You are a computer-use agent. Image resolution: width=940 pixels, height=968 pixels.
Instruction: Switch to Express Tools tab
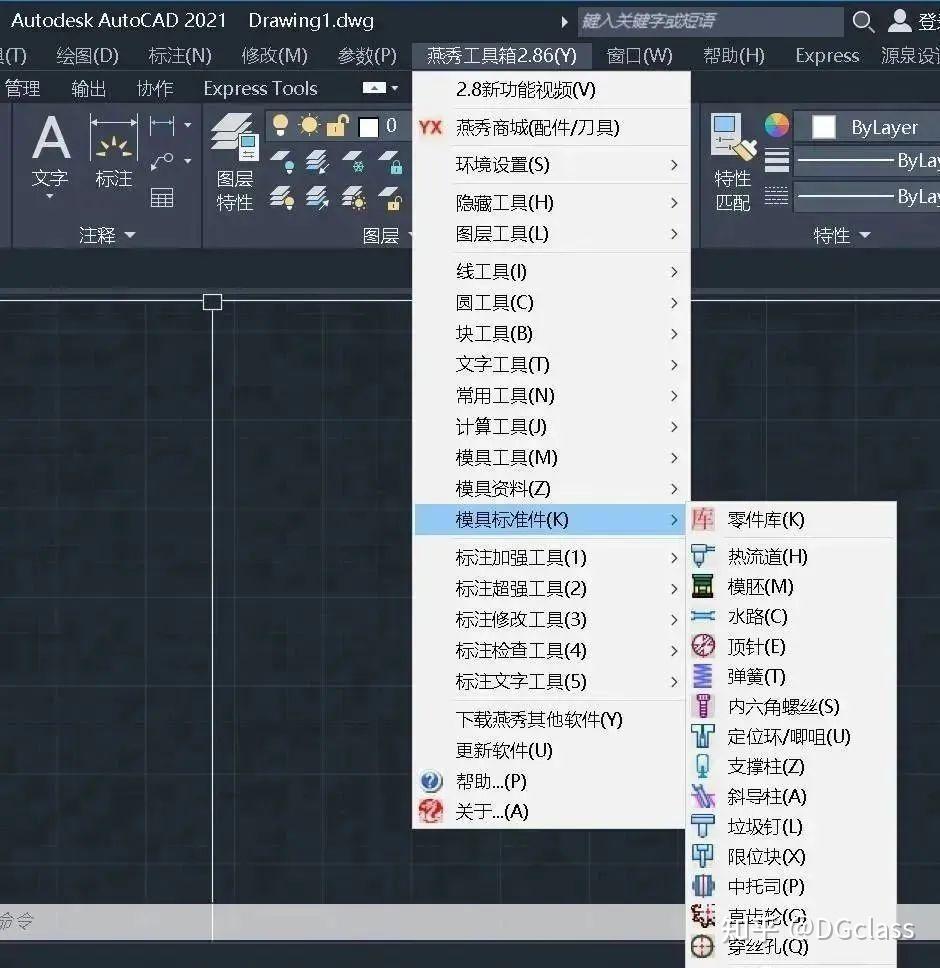point(260,88)
